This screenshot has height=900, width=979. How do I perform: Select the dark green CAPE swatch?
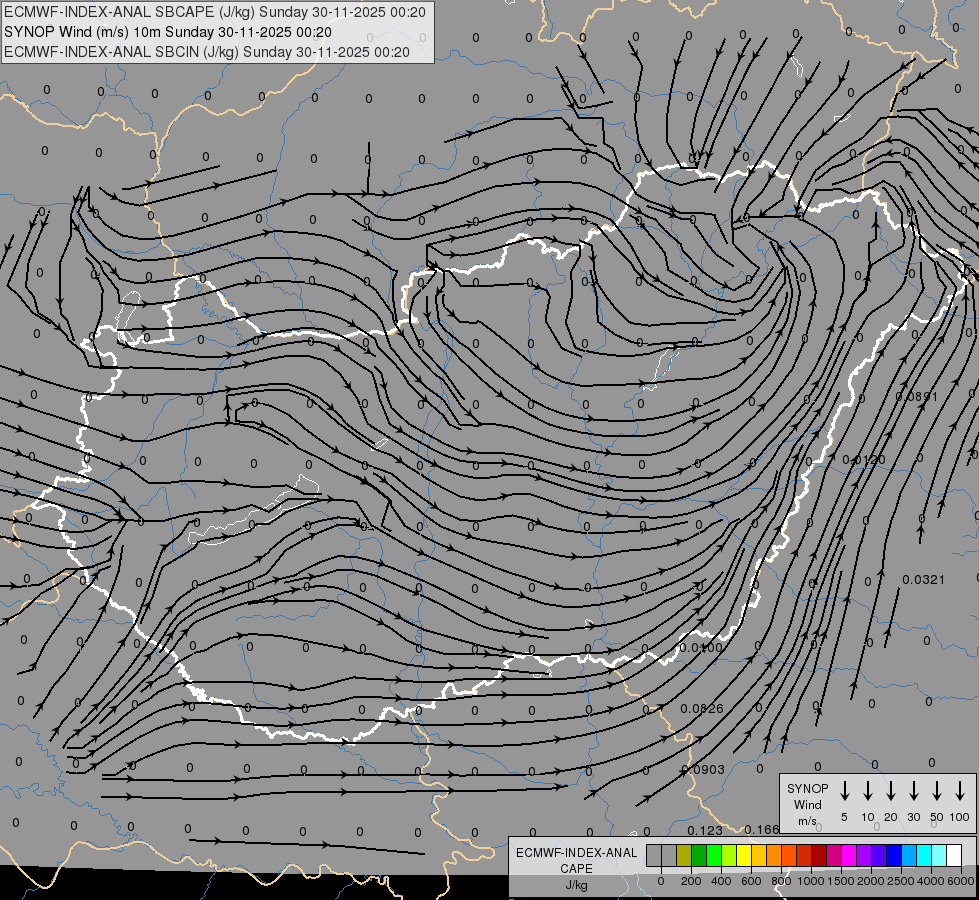(x=699, y=855)
